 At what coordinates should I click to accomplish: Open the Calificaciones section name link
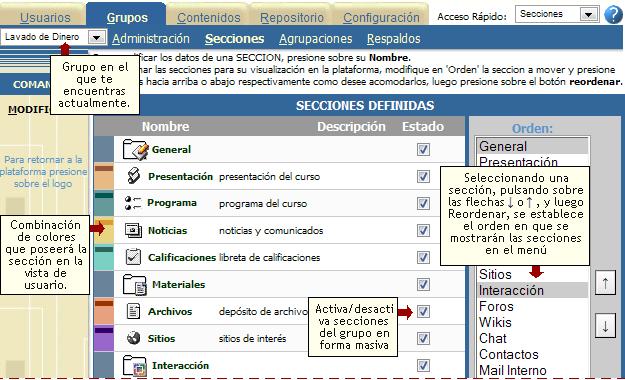pyautogui.click(x=182, y=258)
